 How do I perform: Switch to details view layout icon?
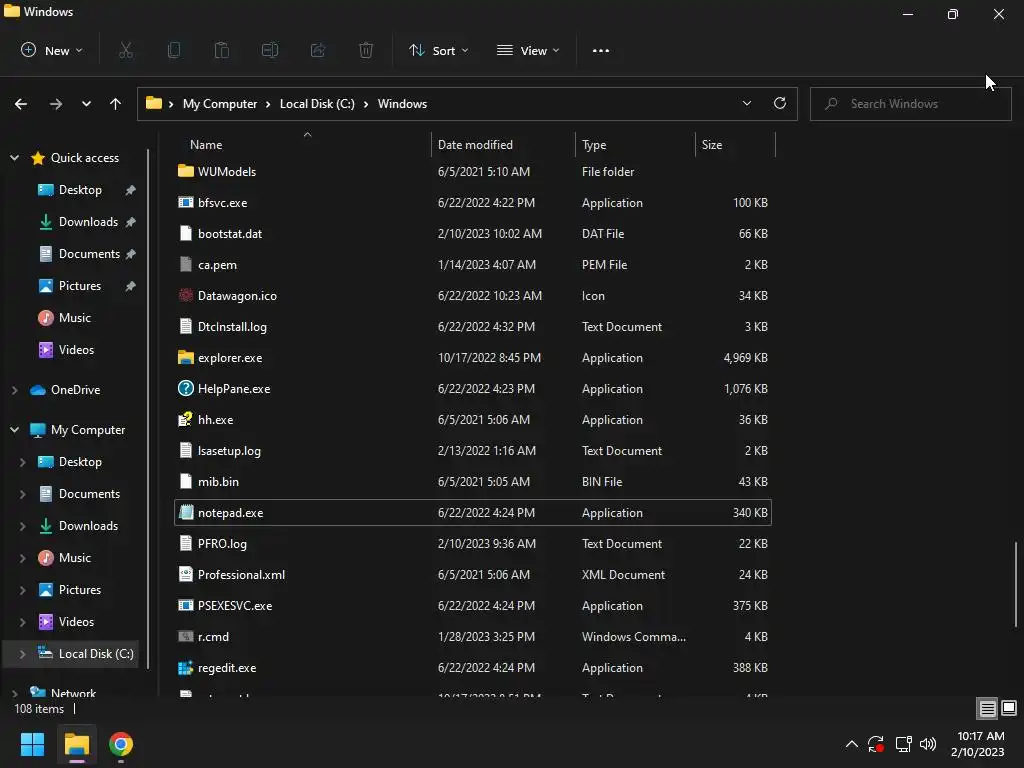click(x=987, y=708)
